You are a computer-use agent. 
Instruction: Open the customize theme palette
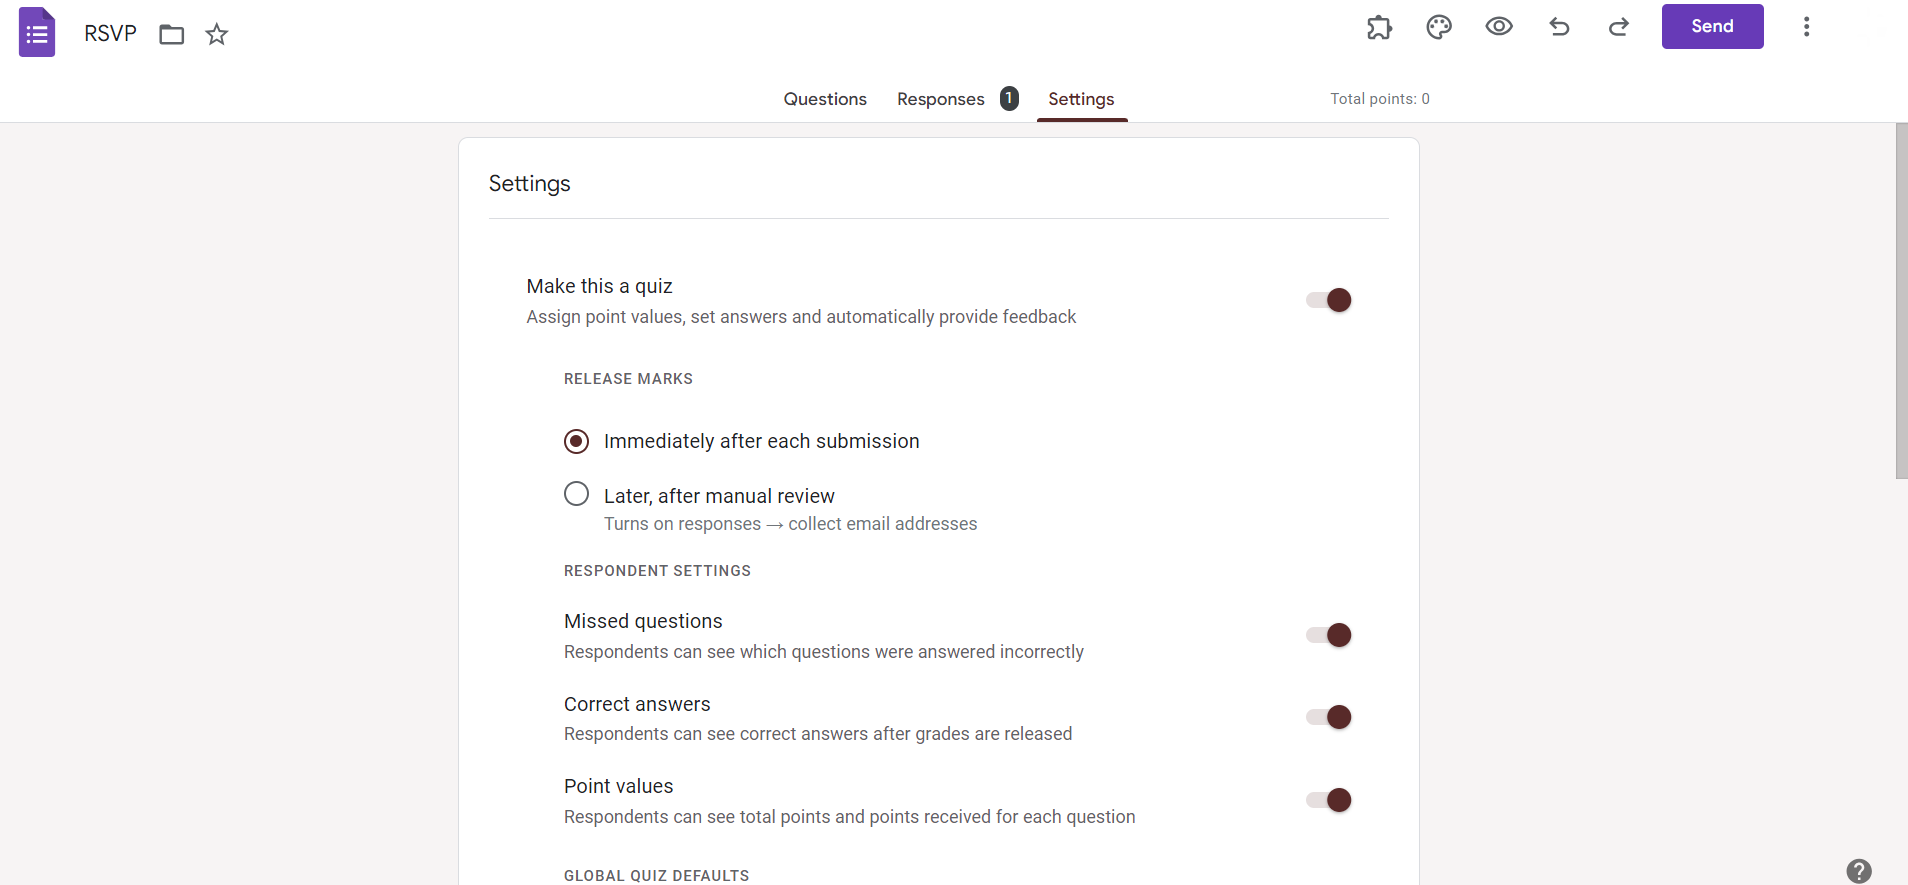(x=1439, y=27)
